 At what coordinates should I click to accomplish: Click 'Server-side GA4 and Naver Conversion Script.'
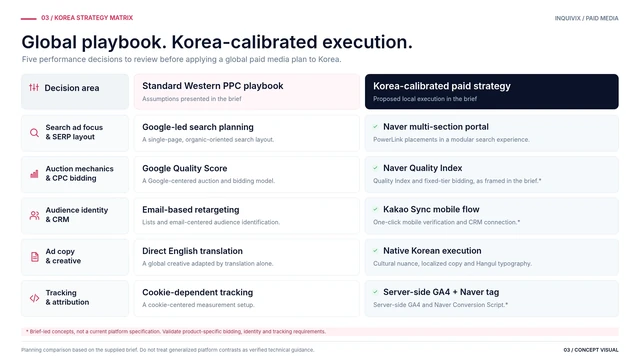(x=440, y=305)
